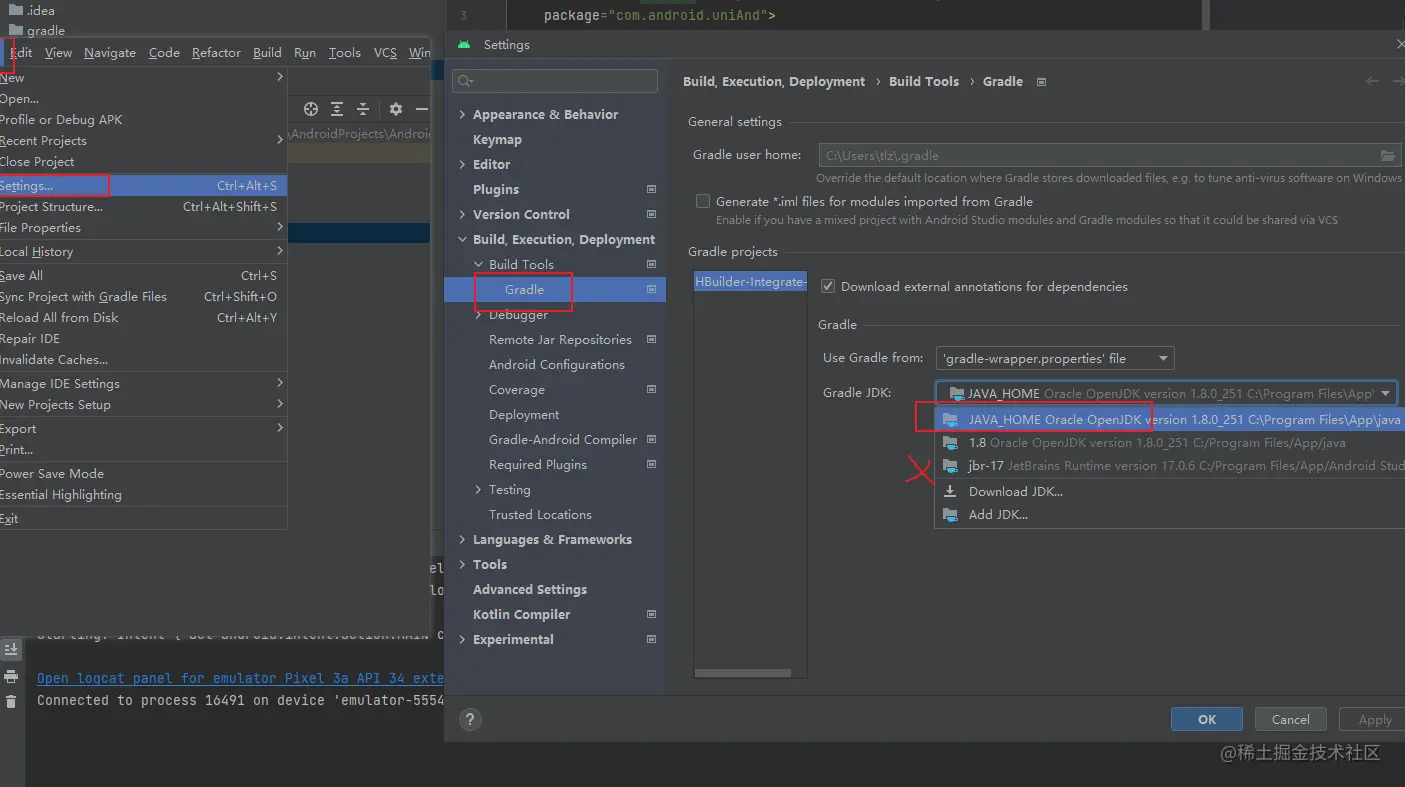
Task: Click the project-level icon next to Kotlin Compiler
Action: click(x=652, y=614)
